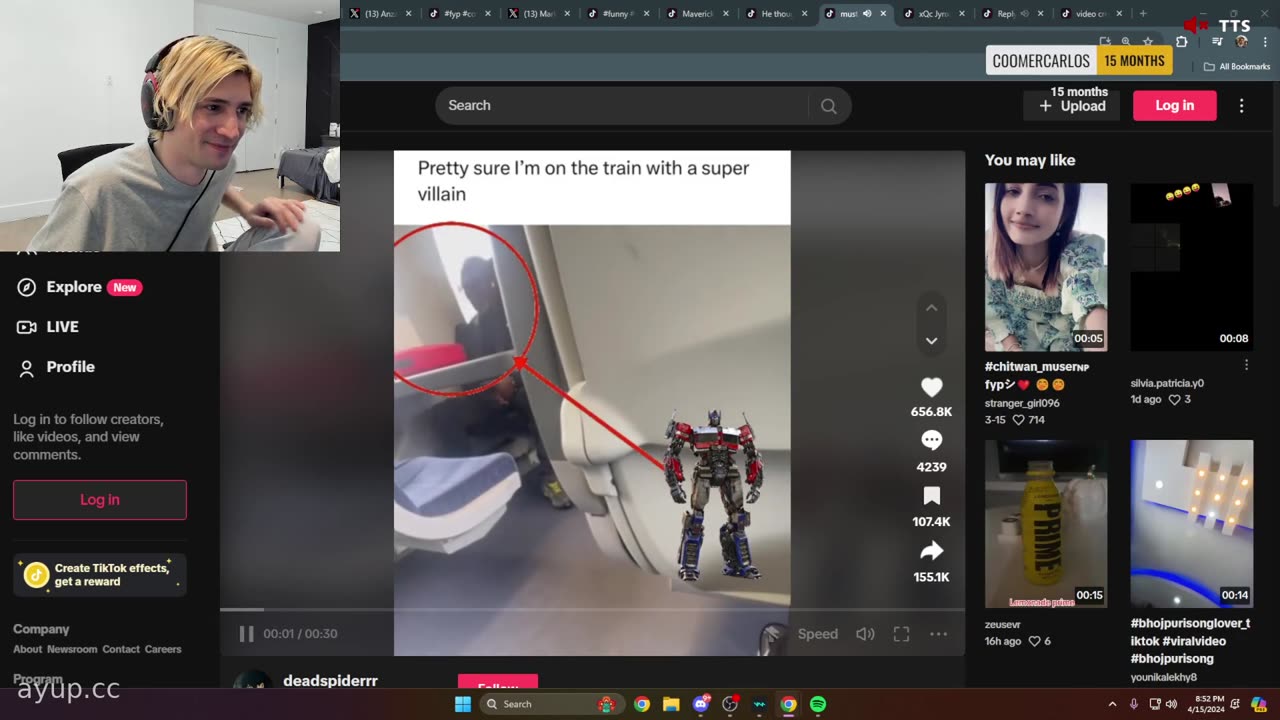Open the Speed playback option

coord(817,634)
